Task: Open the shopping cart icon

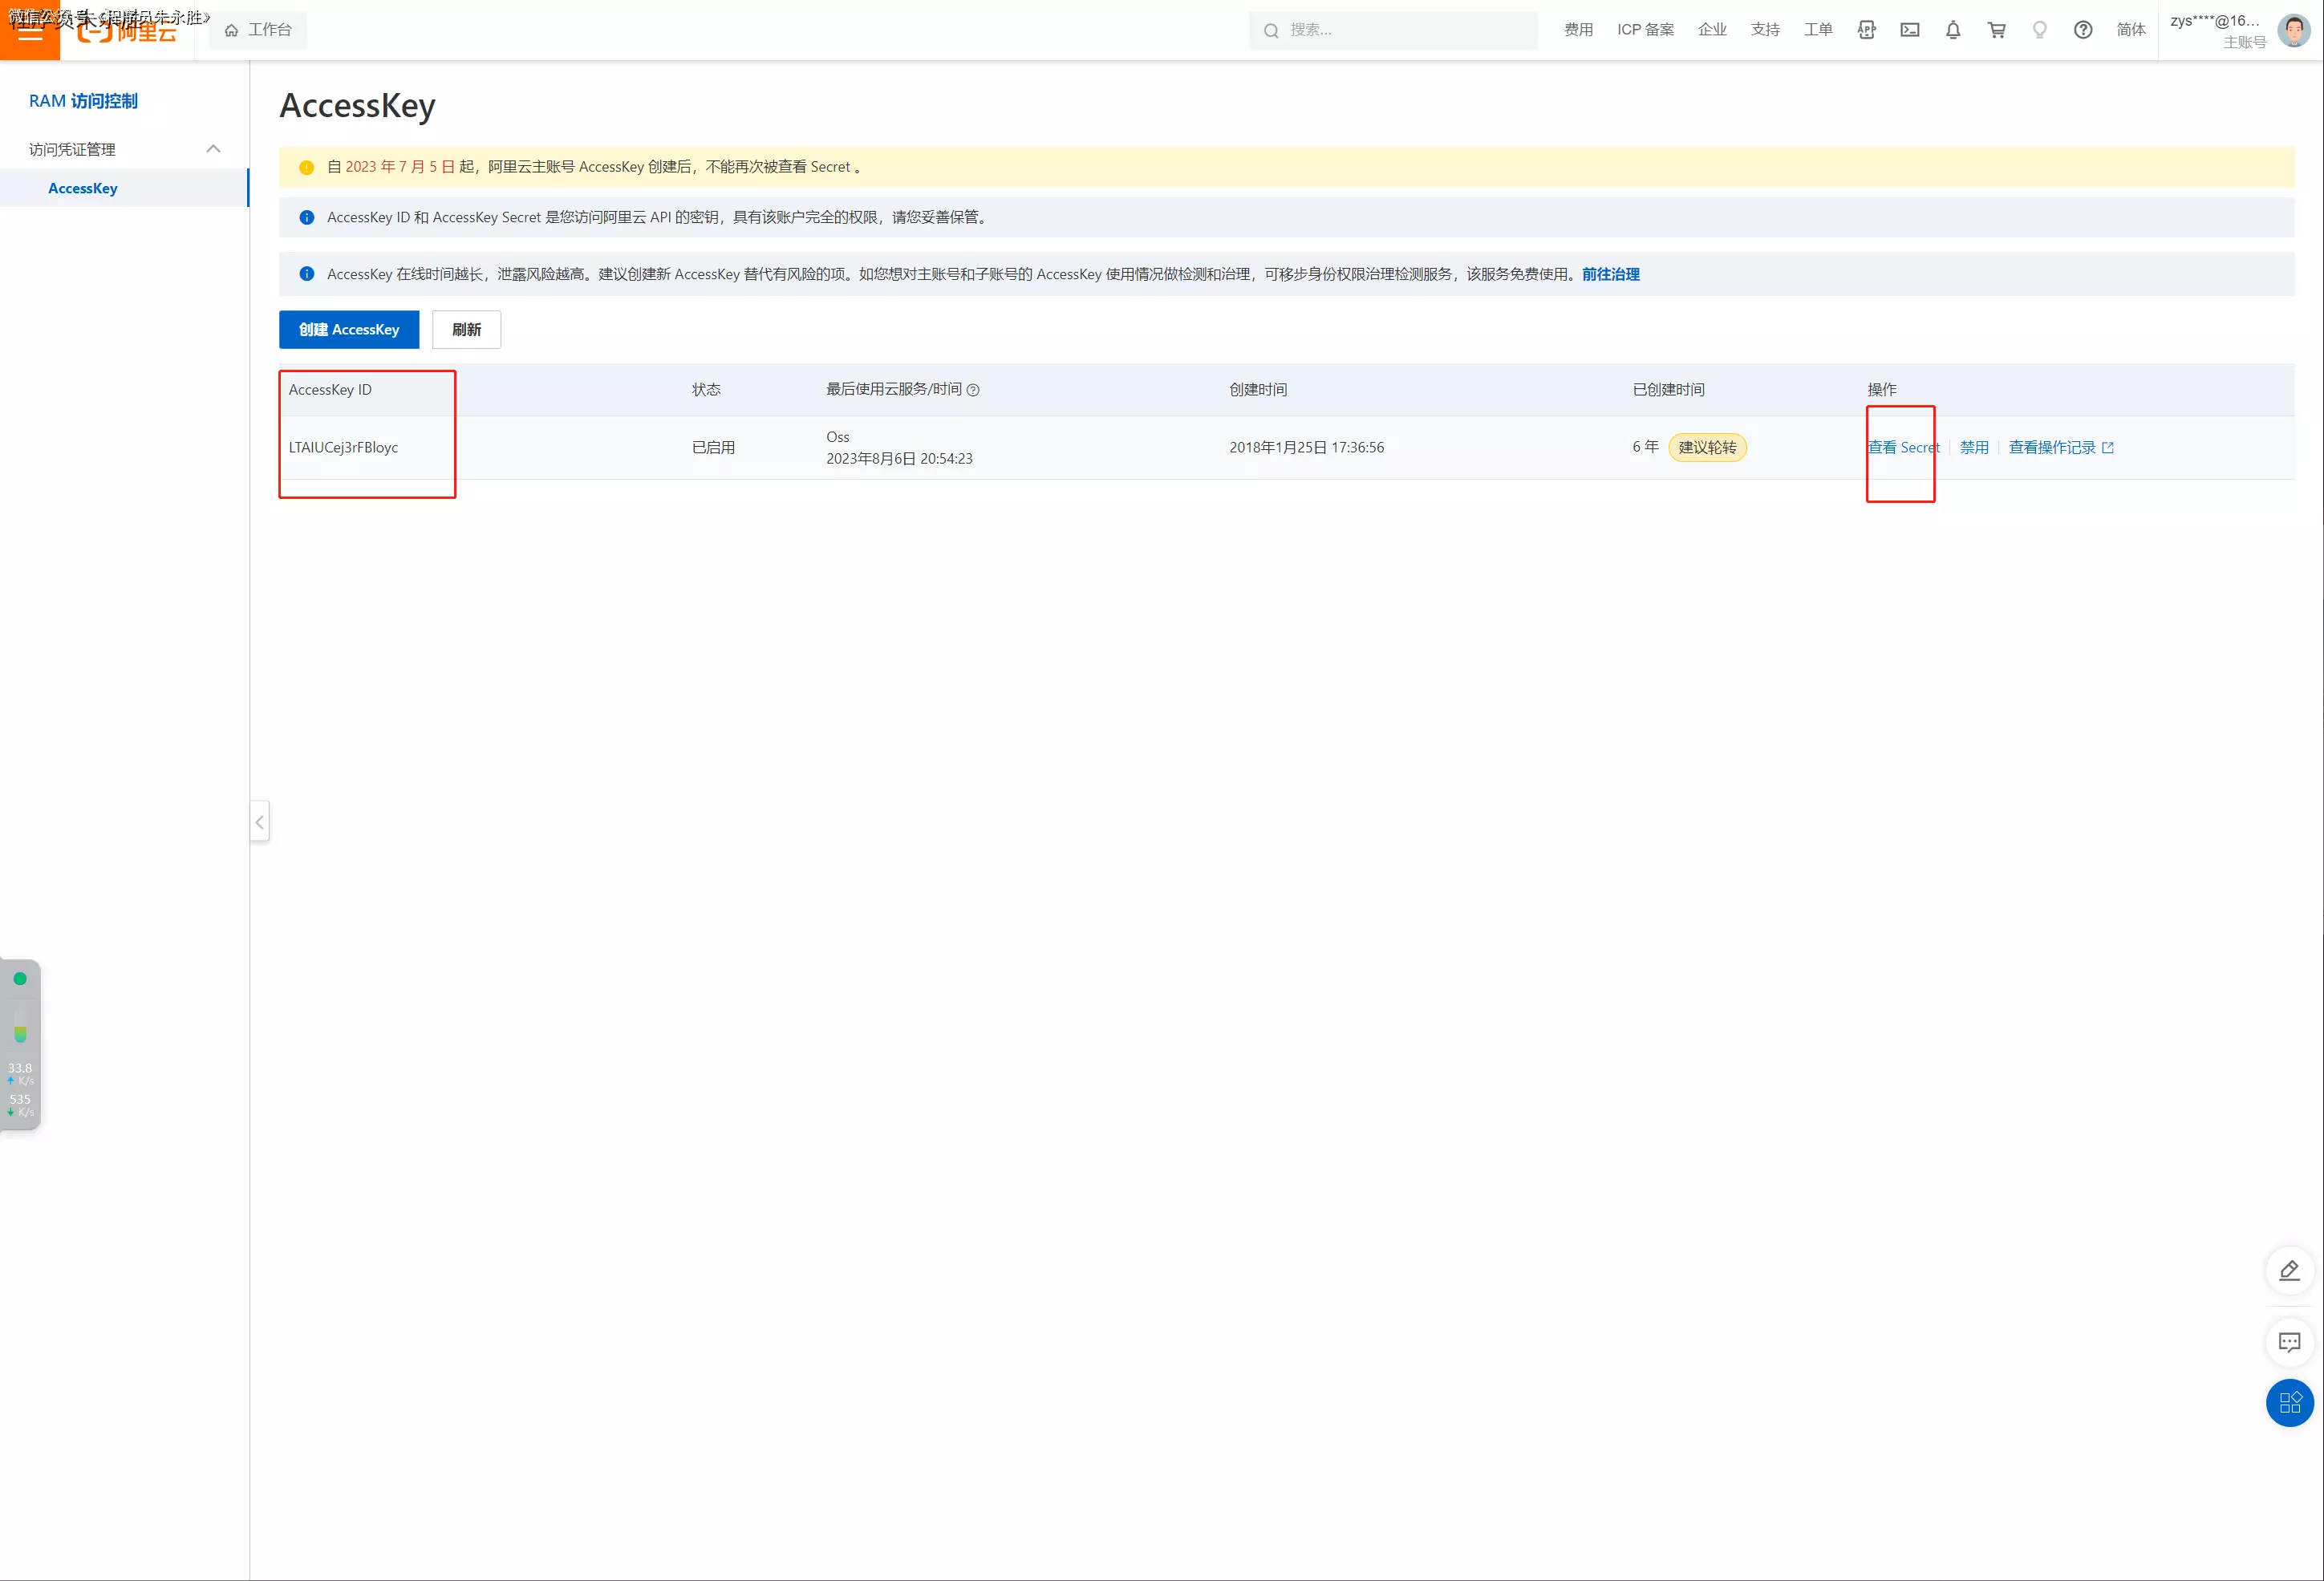Action: tap(1996, 30)
